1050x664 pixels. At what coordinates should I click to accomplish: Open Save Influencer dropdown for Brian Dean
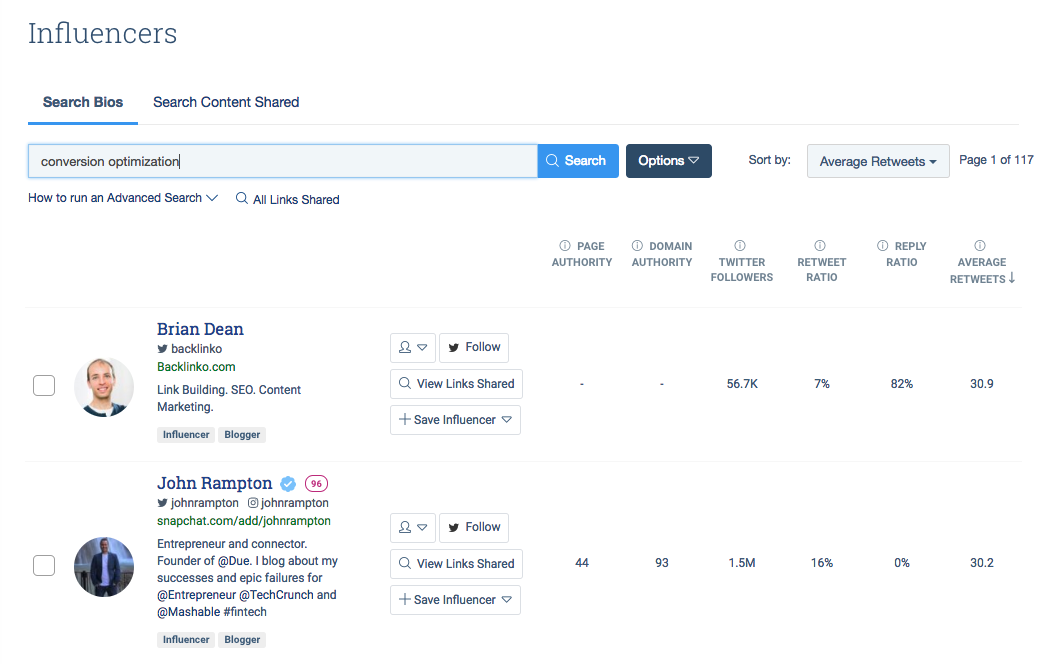tap(455, 420)
